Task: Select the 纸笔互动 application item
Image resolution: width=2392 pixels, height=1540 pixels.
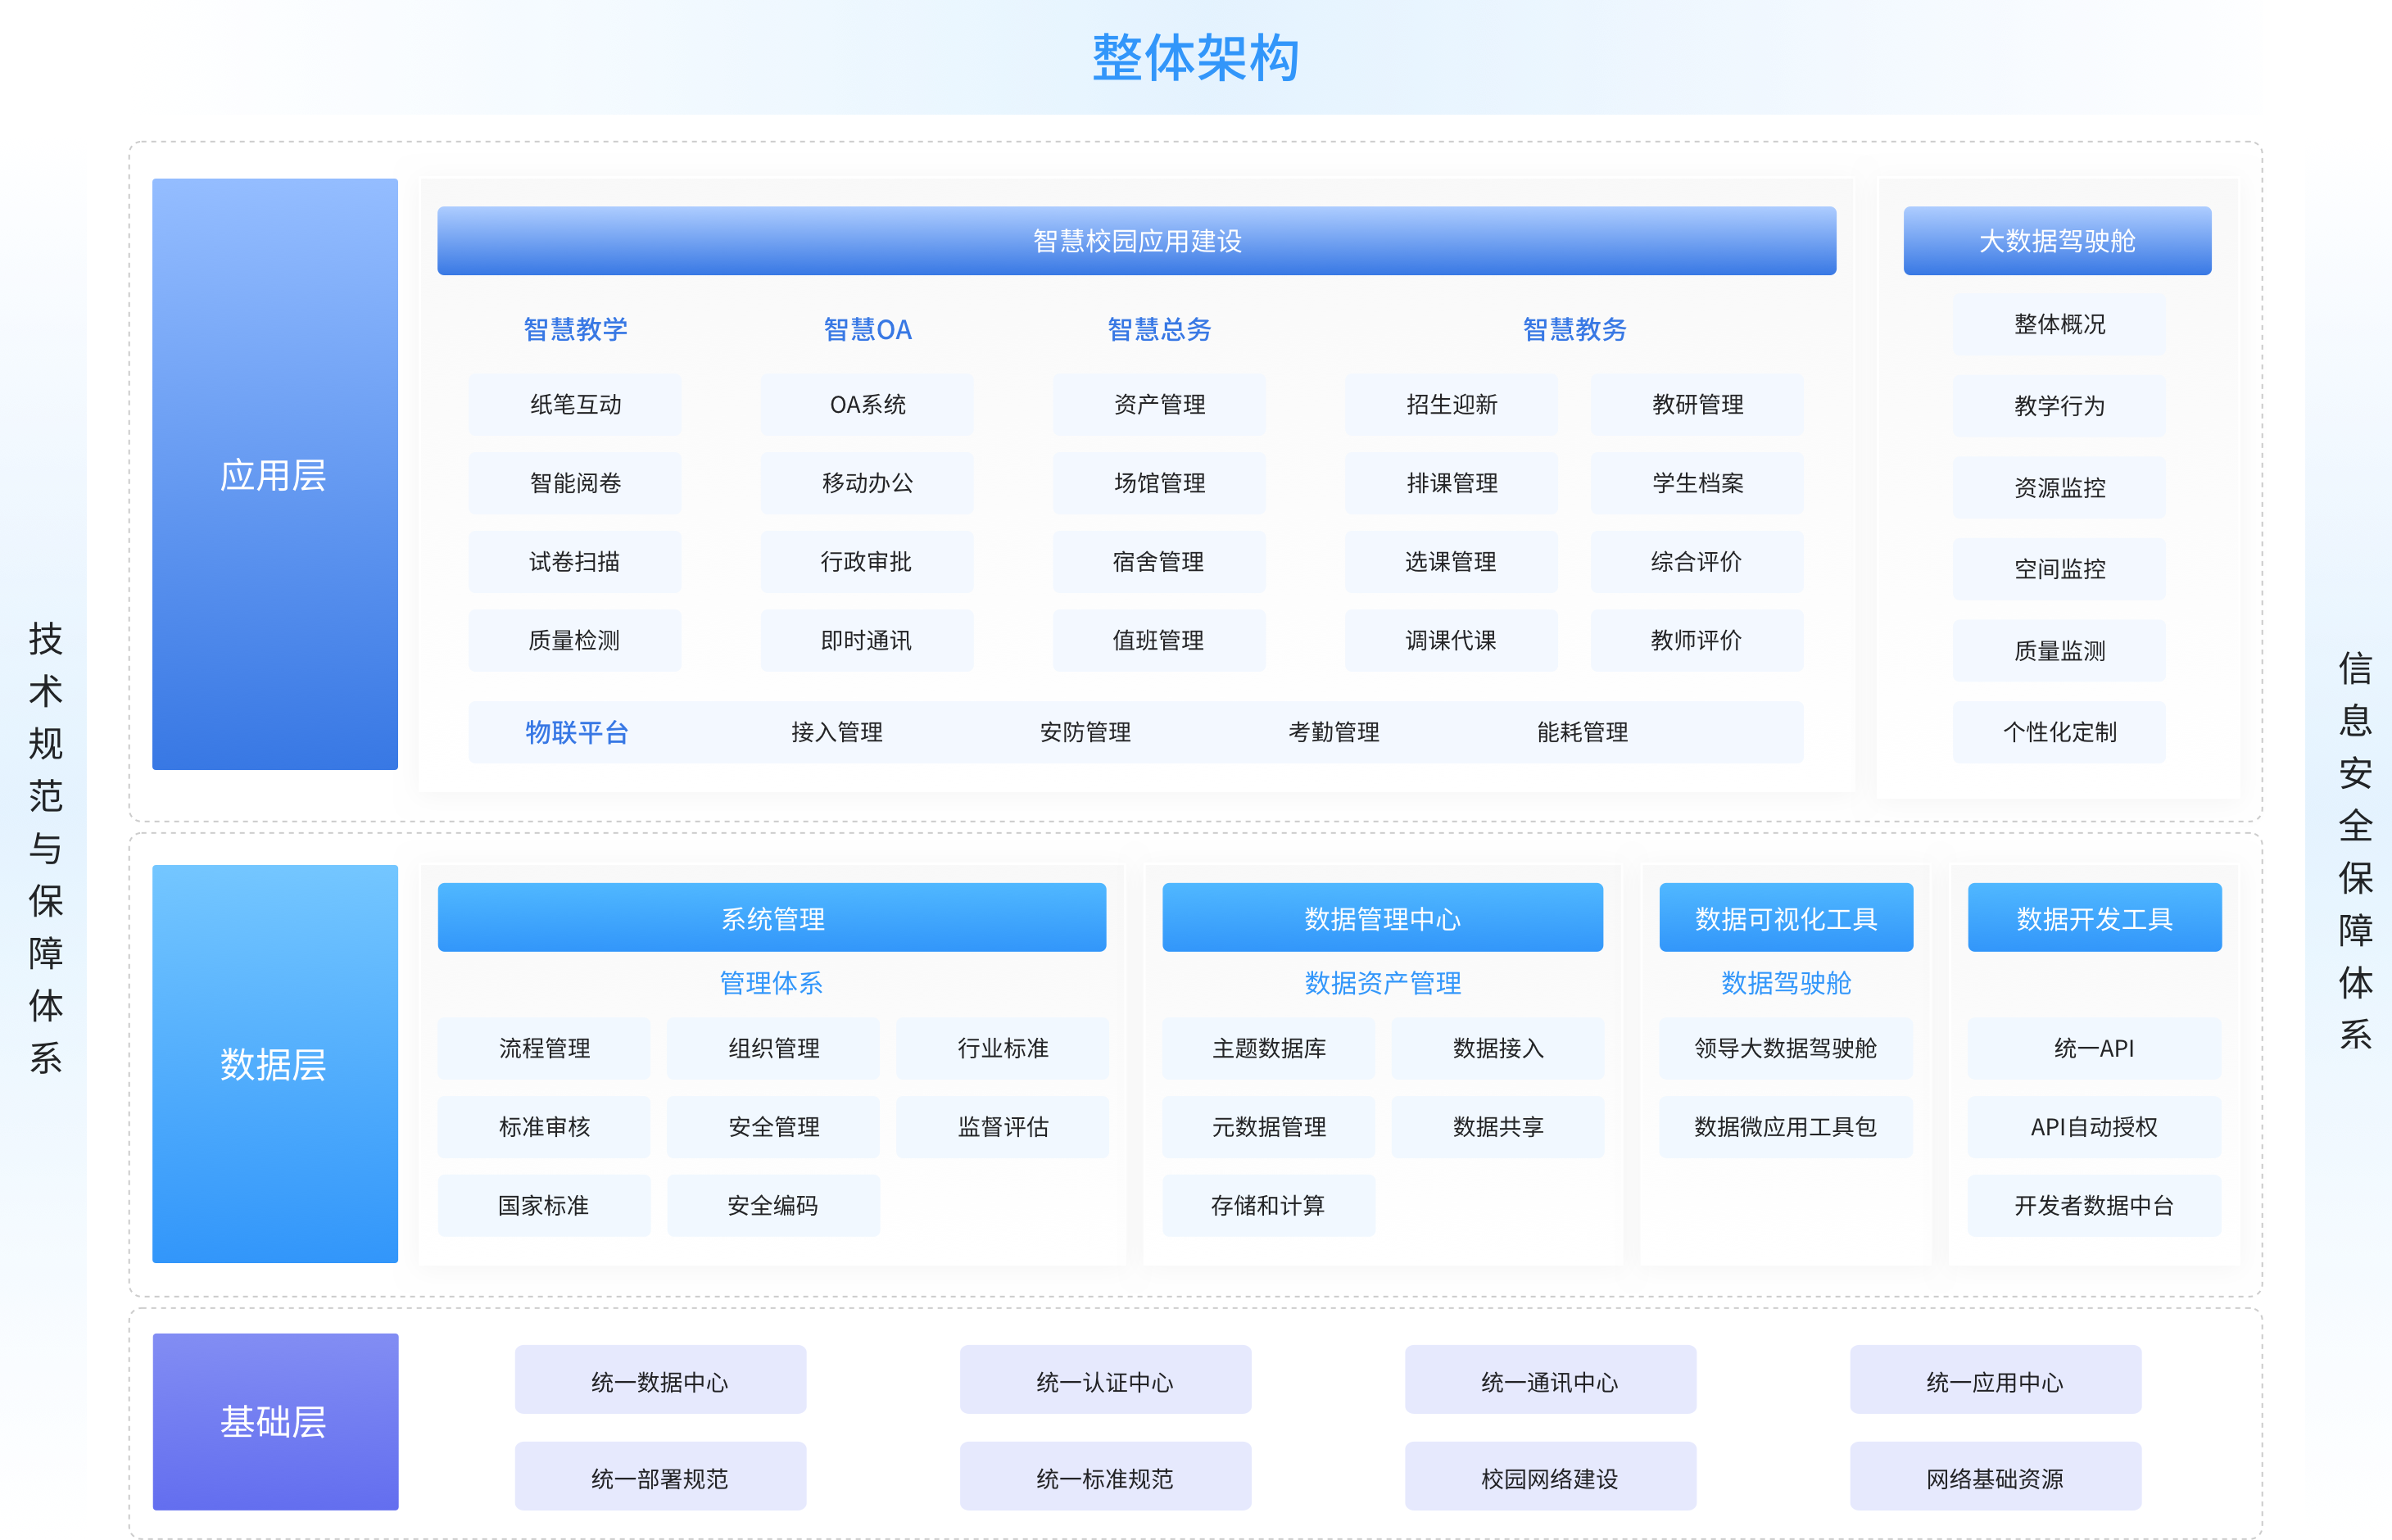Action: point(575,404)
